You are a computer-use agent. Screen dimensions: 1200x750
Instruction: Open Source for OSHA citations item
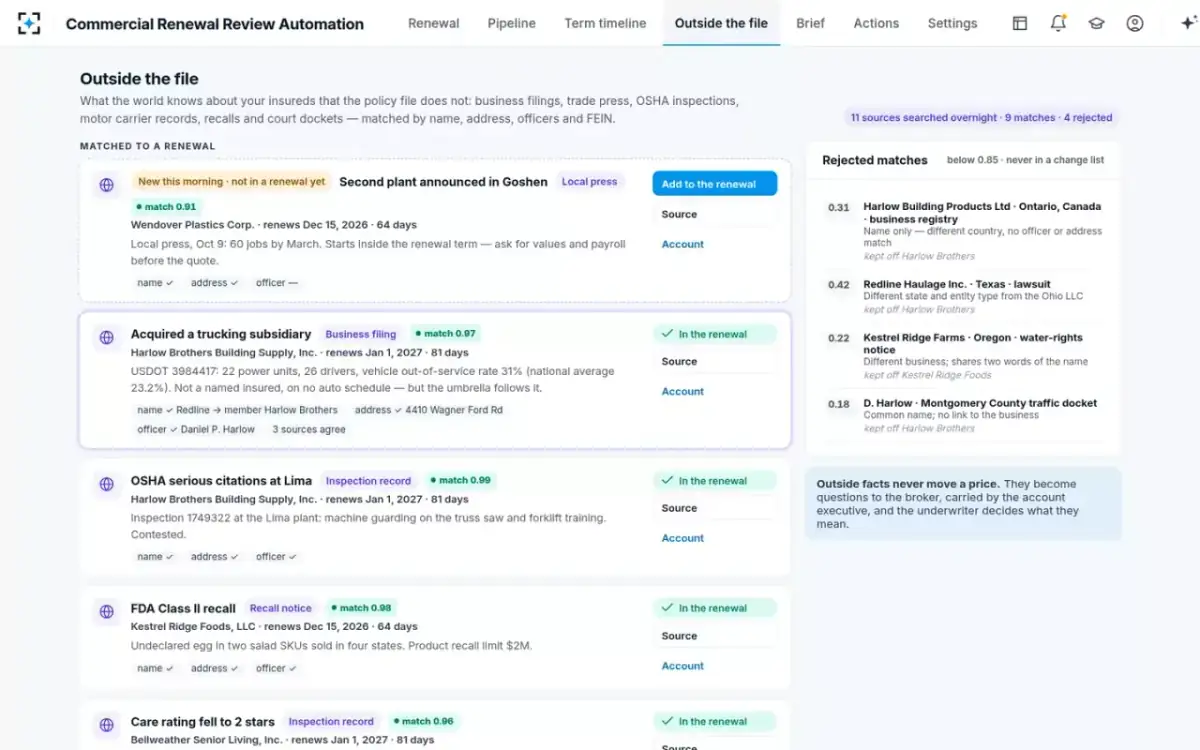pyautogui.click(x=714, y=508)
